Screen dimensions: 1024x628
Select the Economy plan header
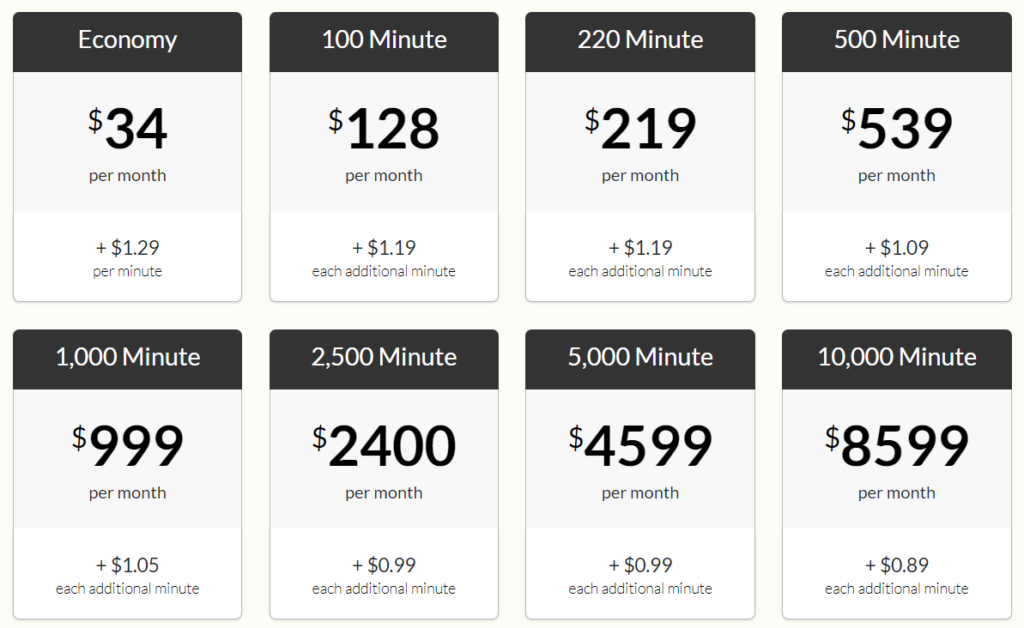(127, 42)
